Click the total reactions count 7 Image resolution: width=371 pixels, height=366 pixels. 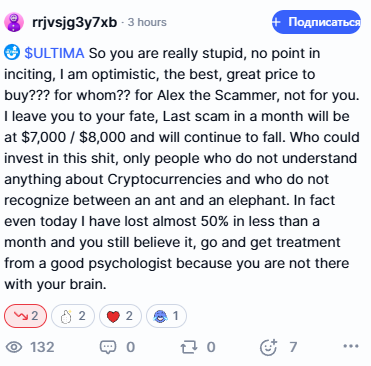pos(293,347)
